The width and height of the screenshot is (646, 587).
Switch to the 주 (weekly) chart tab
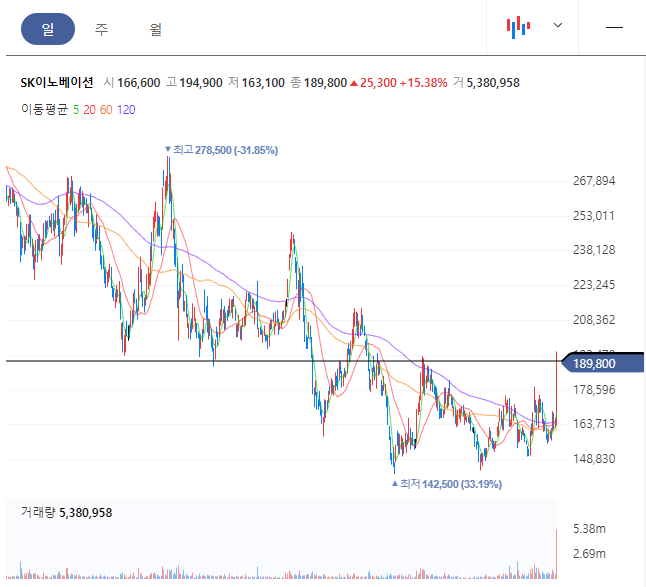tap(101, 29)
